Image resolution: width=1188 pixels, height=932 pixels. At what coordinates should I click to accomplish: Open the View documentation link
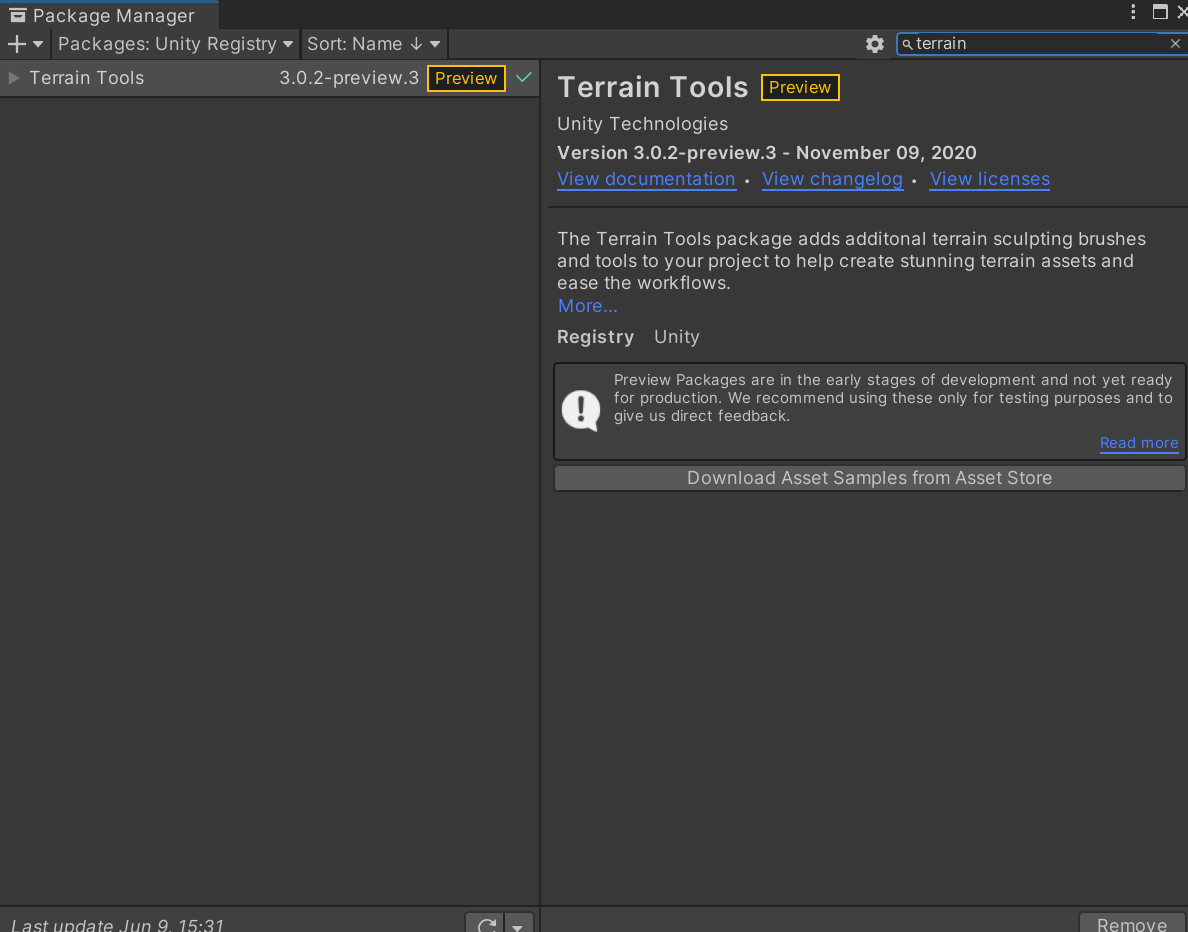coord(646,180)
